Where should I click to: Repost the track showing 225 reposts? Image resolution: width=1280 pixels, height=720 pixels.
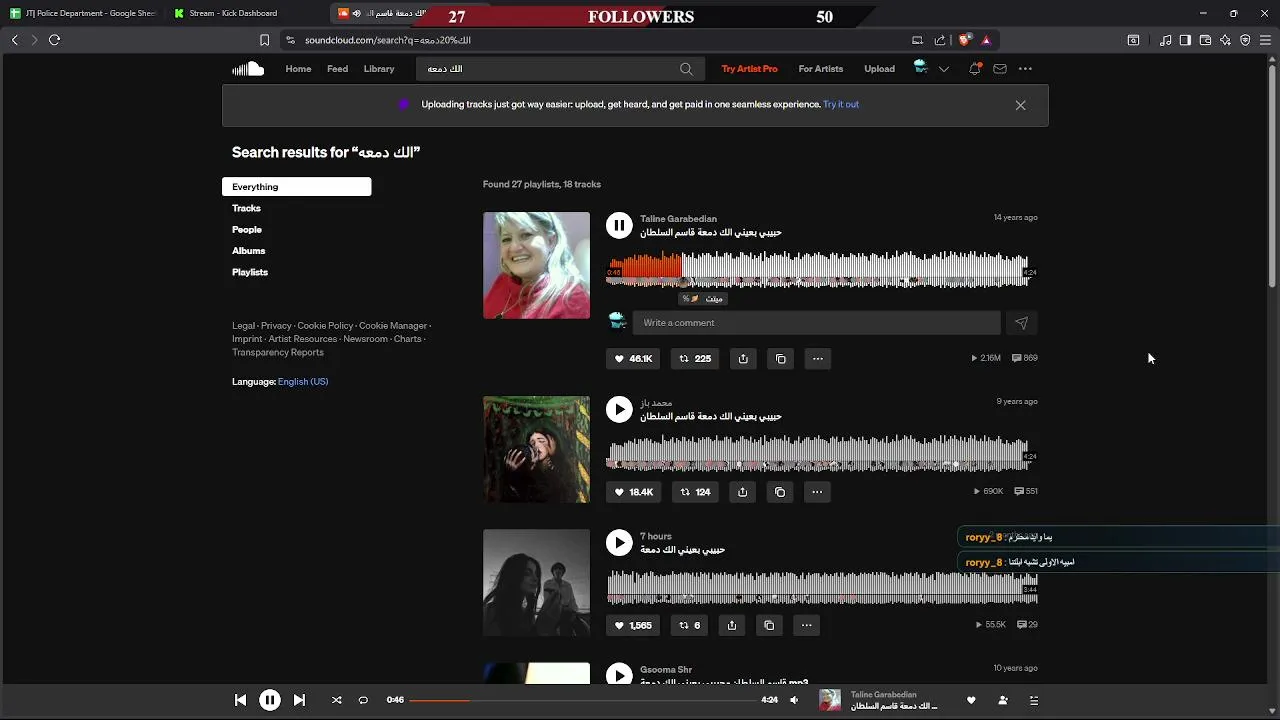[x=695, y=359]
